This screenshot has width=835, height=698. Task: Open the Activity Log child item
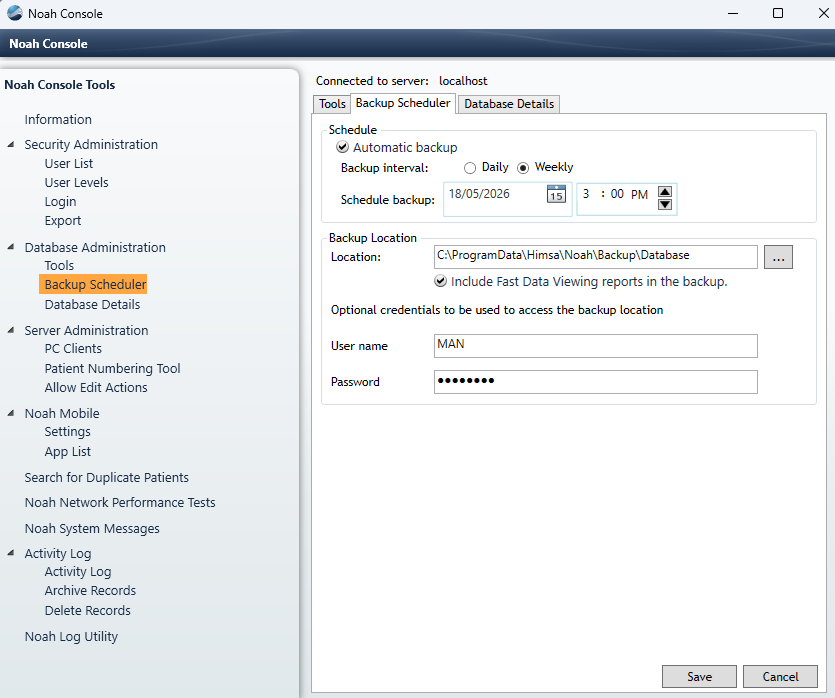point(78,572)
